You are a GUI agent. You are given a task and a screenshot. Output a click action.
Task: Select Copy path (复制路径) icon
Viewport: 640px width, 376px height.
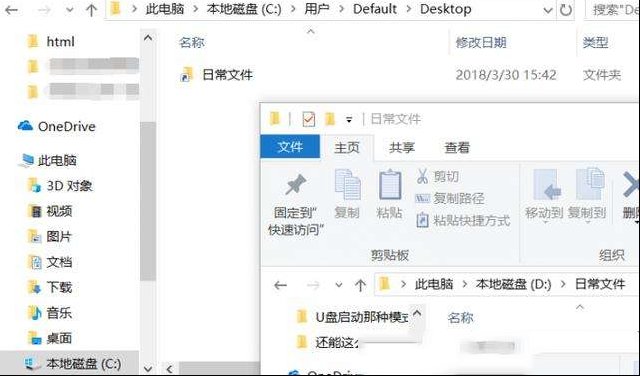[x=422, y=199]
